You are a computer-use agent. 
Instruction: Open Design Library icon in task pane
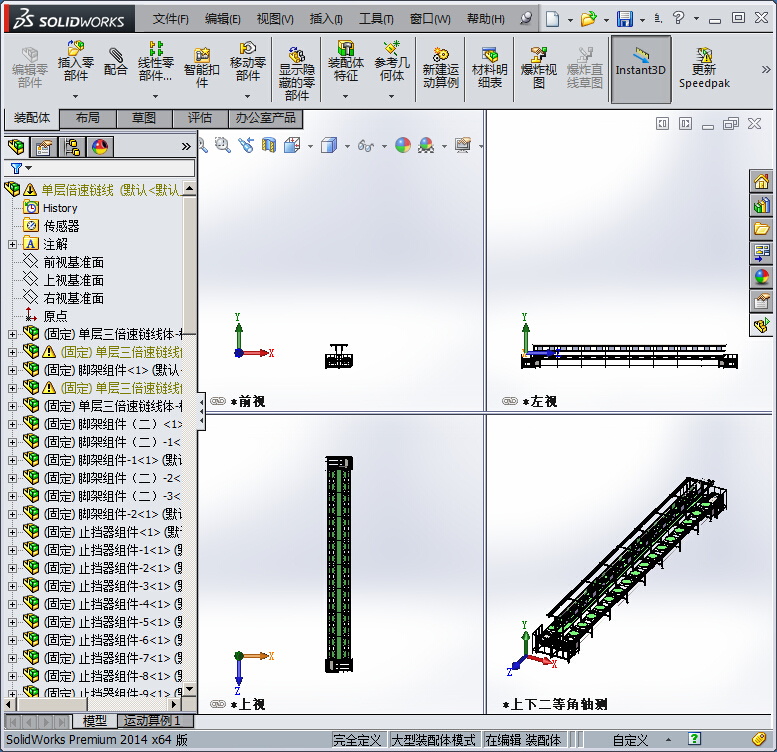click(761, 205)
